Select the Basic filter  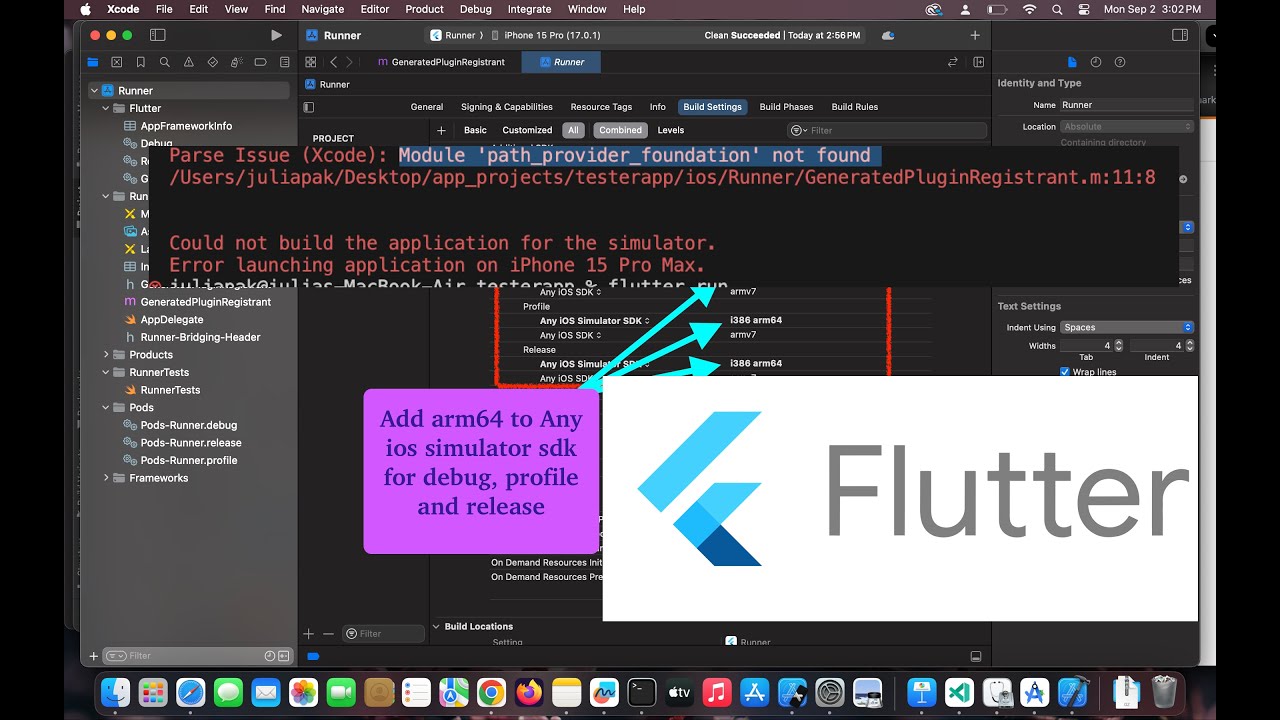(x=475, y=130)
